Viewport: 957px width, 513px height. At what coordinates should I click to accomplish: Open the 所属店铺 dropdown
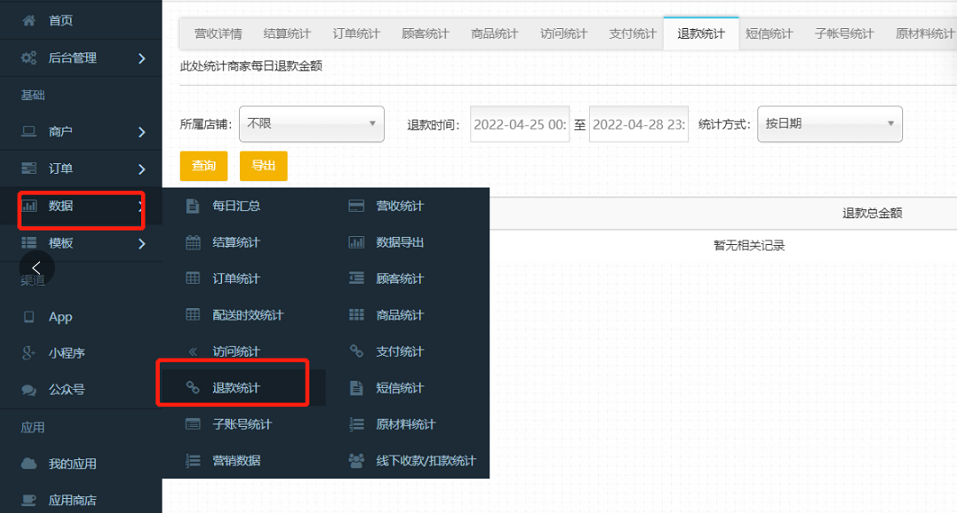[312, 124]
